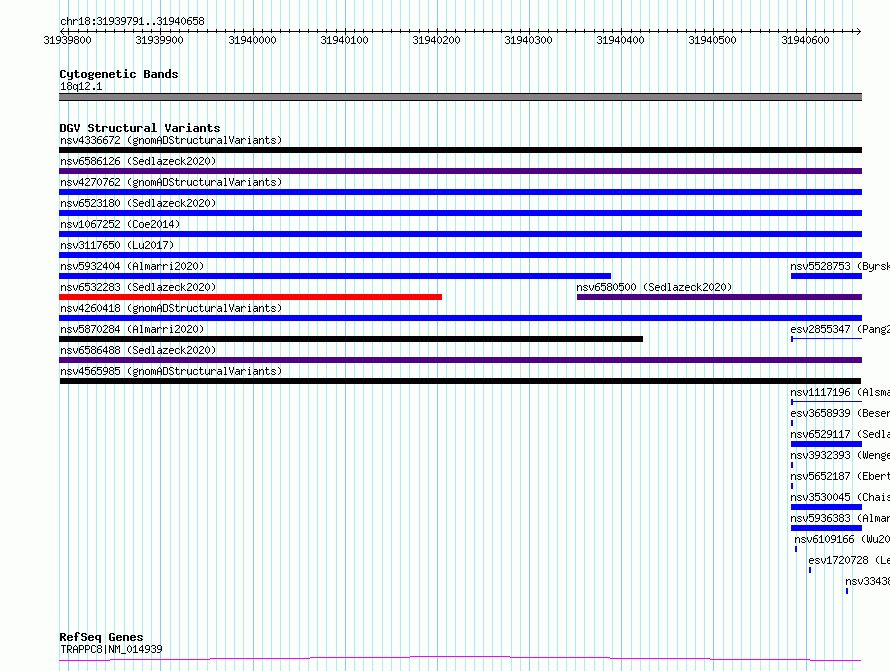Click ruler position 31939900
The image size is (890, 671).
[x=159, y=40]
